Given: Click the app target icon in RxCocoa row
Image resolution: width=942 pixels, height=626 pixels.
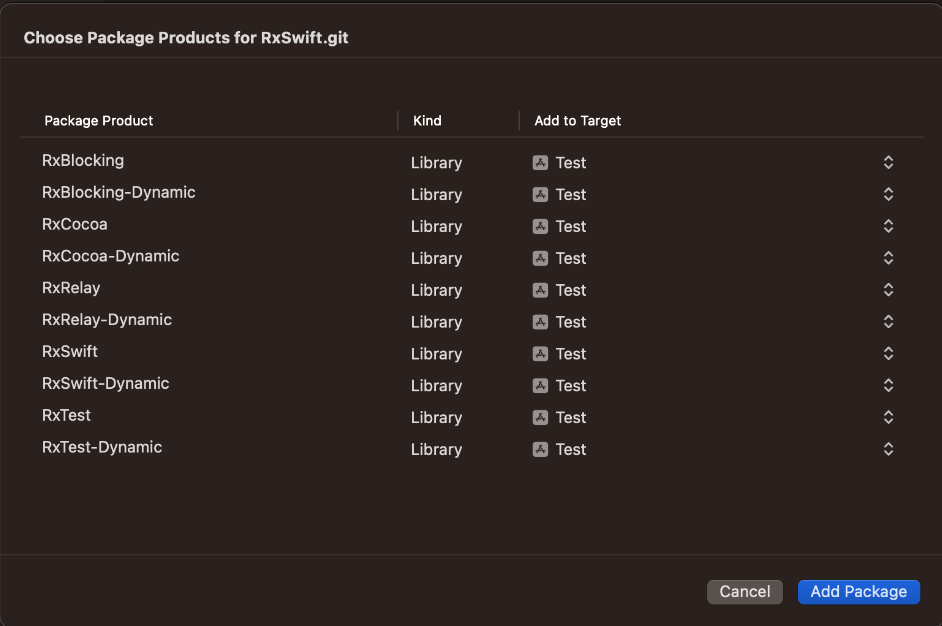Looking at the screenshot, I should (540, 226).
